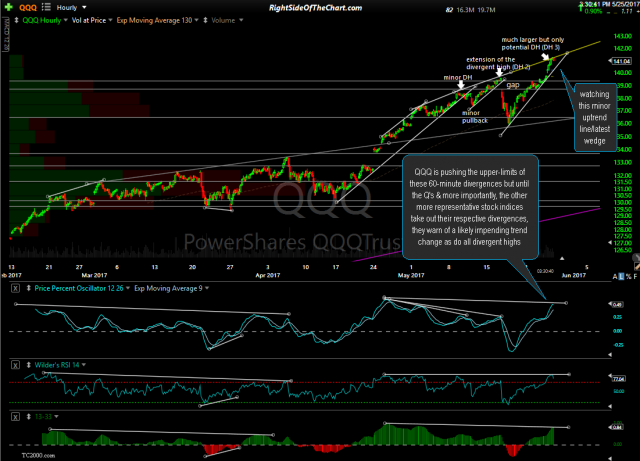
Task: Click the TC2000.com label
Action: [38, 455]
